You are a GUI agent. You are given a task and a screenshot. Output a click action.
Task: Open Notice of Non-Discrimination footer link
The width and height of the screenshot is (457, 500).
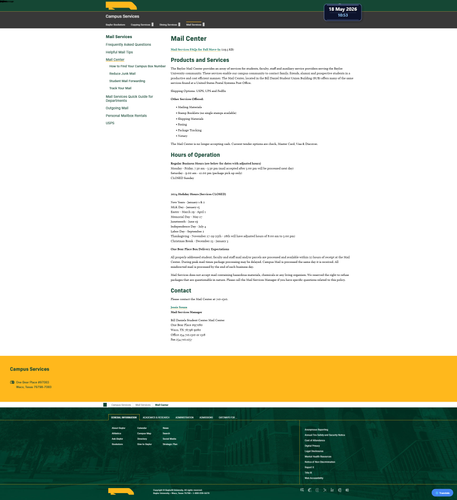[x=320, y=462]
